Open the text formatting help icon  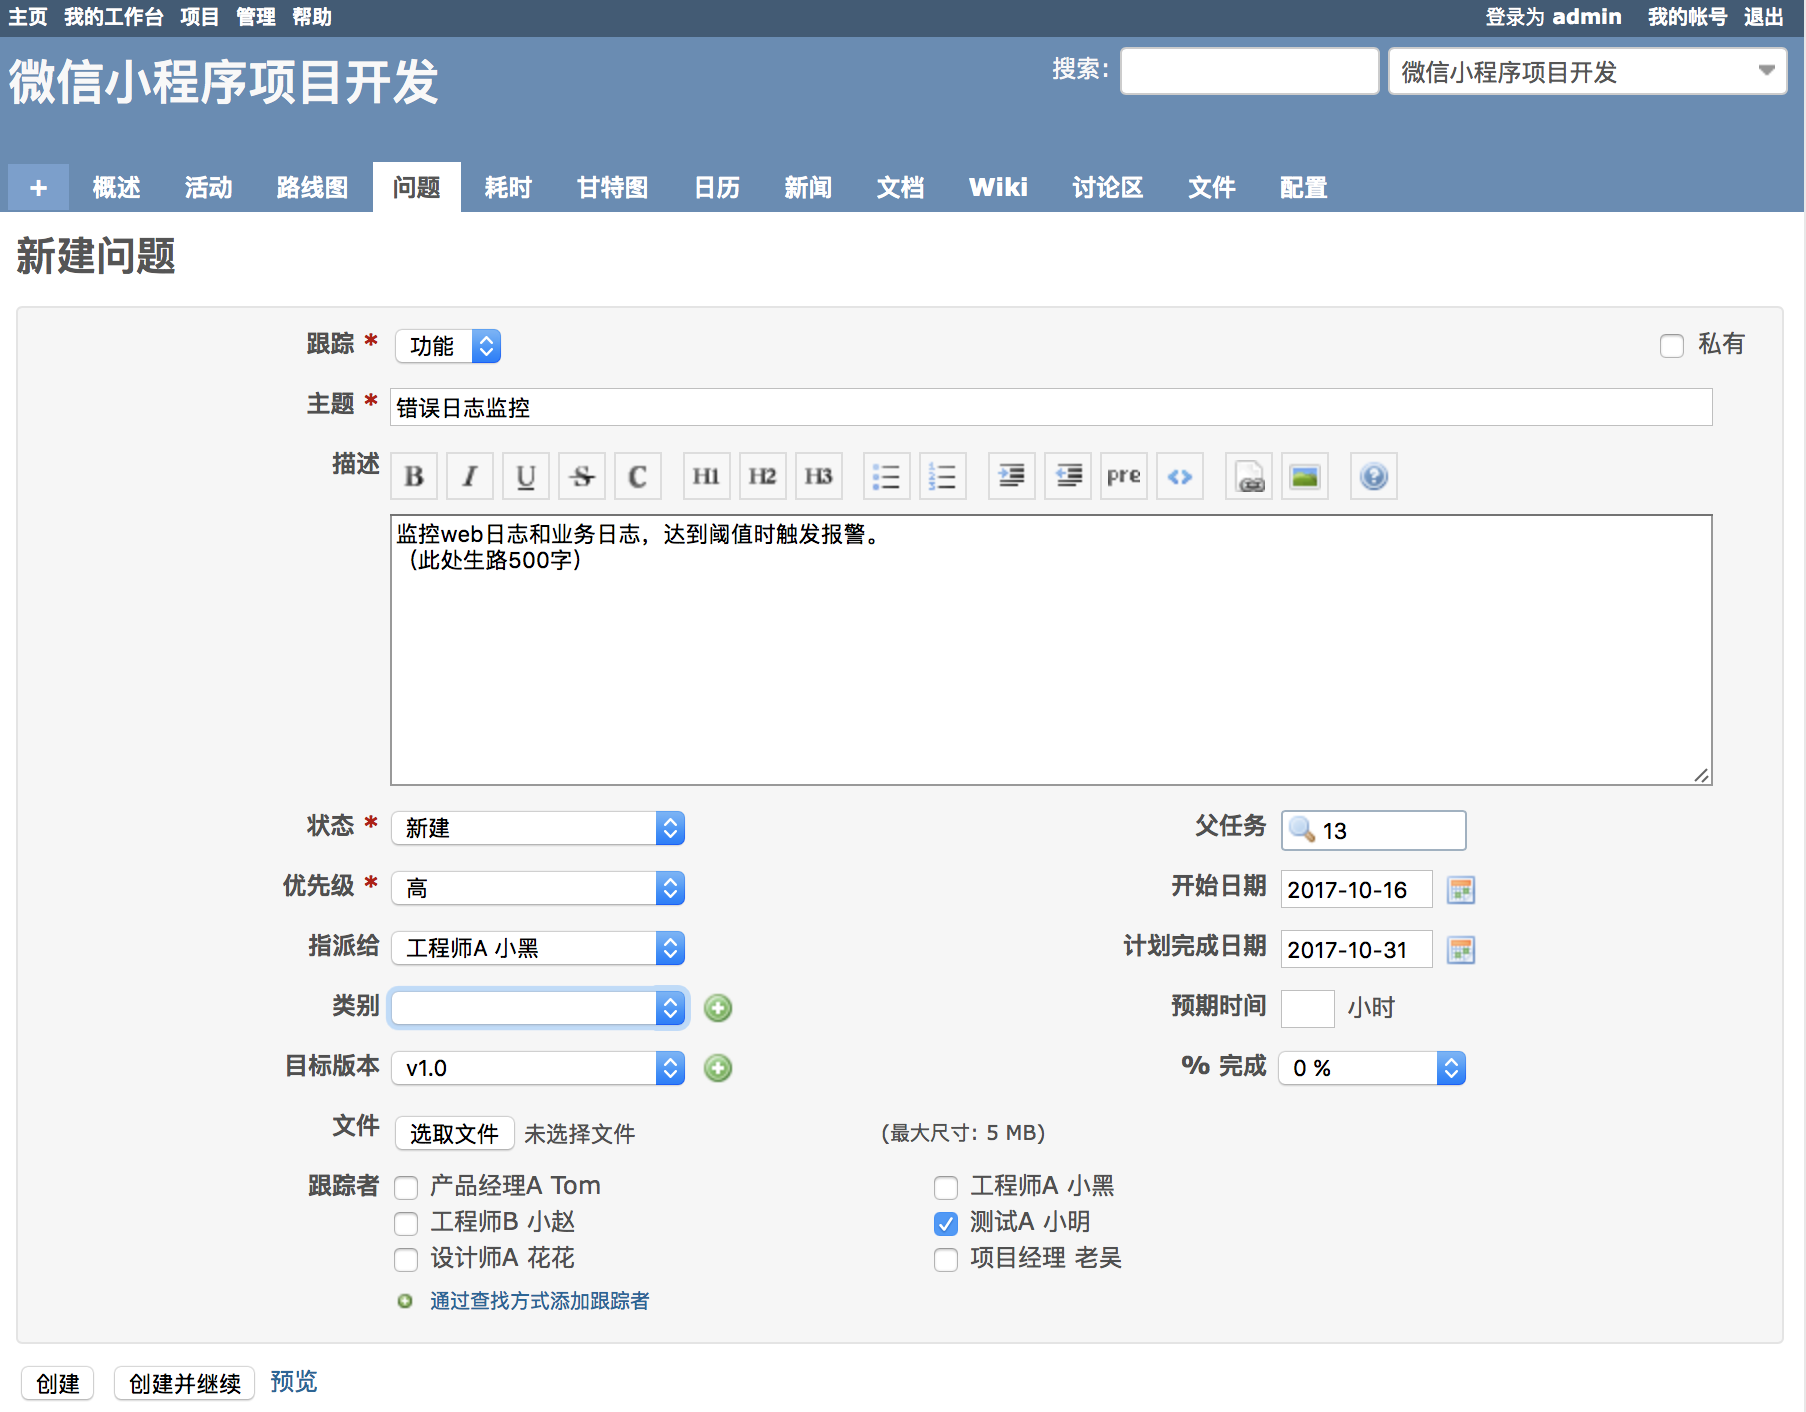[x=1373, y=477]
